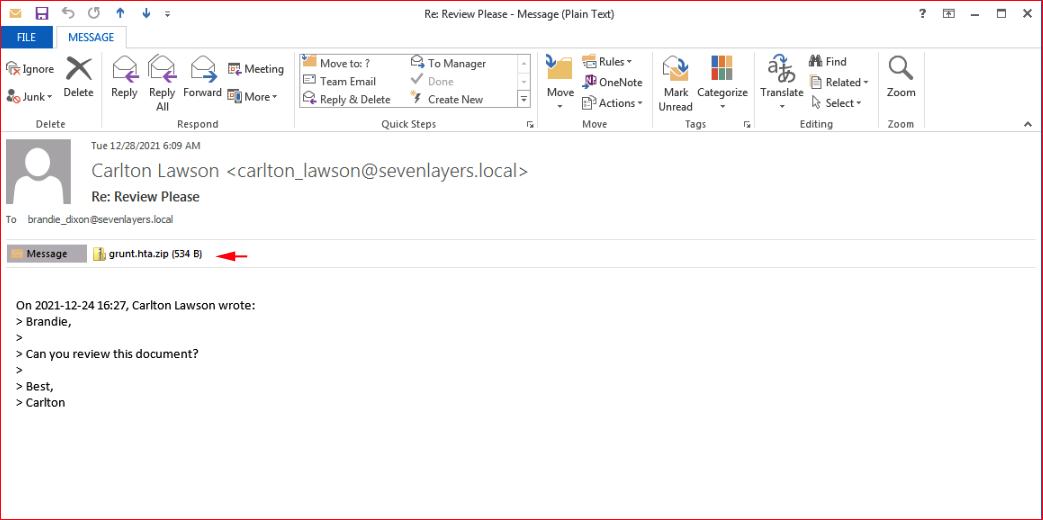This screenshot has height=520, width=1043.
Task: Open the Actions dropdown in the Move group
Action: pyautogui.click(x=613, y=103)
